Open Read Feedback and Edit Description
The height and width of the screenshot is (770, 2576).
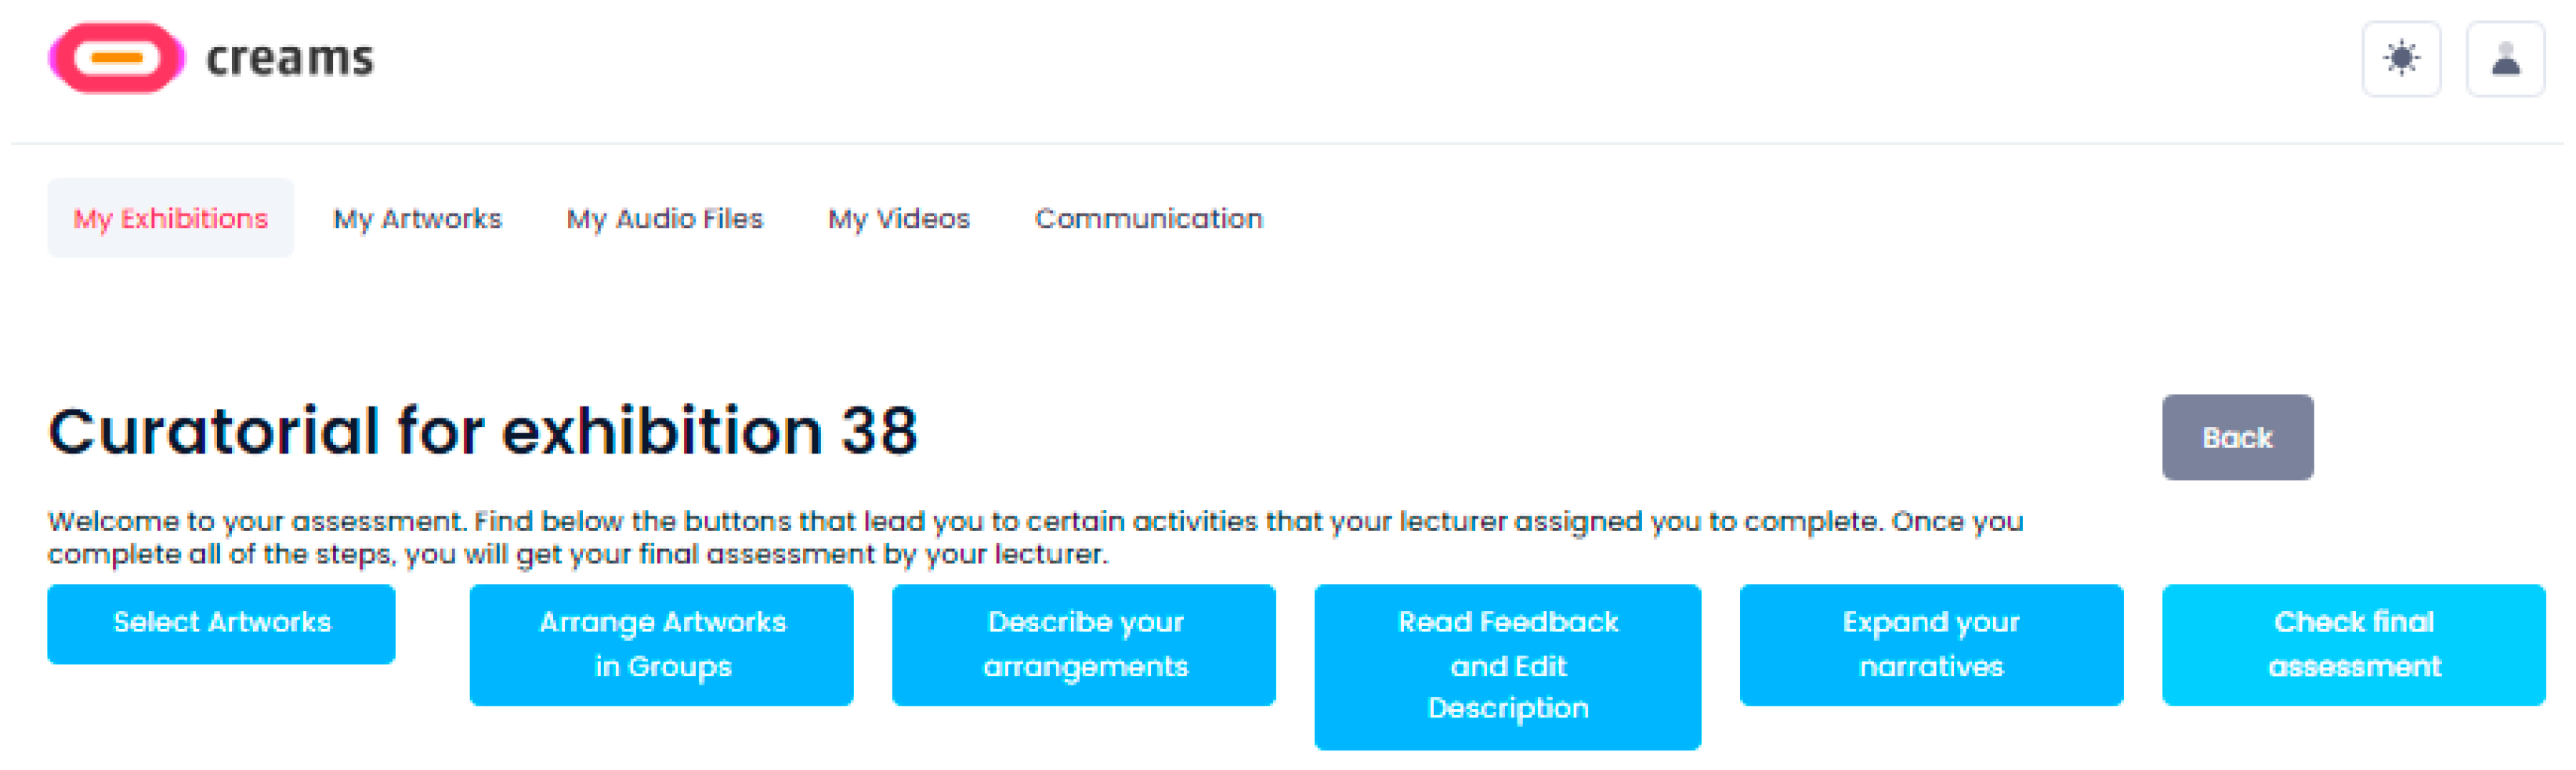click(x=1507, y=665)
